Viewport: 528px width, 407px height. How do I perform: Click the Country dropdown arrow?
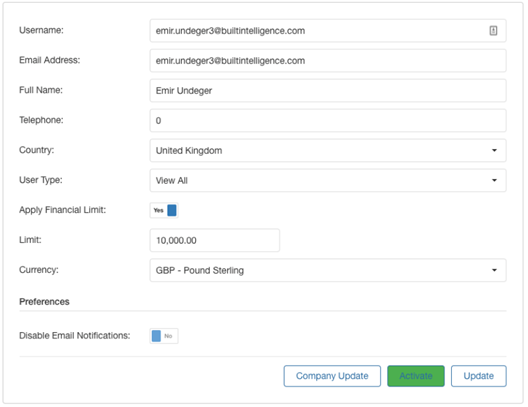pyautogui.click(x=494, y=150)
